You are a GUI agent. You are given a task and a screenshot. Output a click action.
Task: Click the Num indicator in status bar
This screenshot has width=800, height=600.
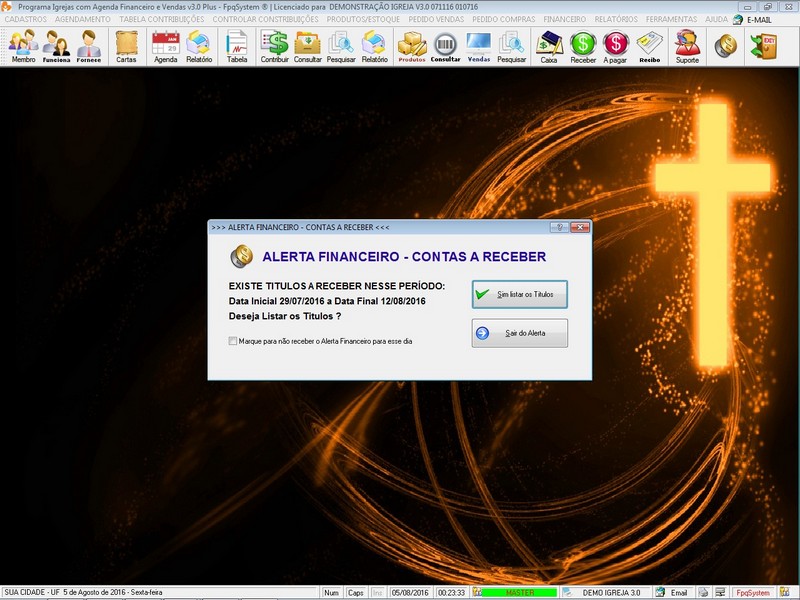331,592
